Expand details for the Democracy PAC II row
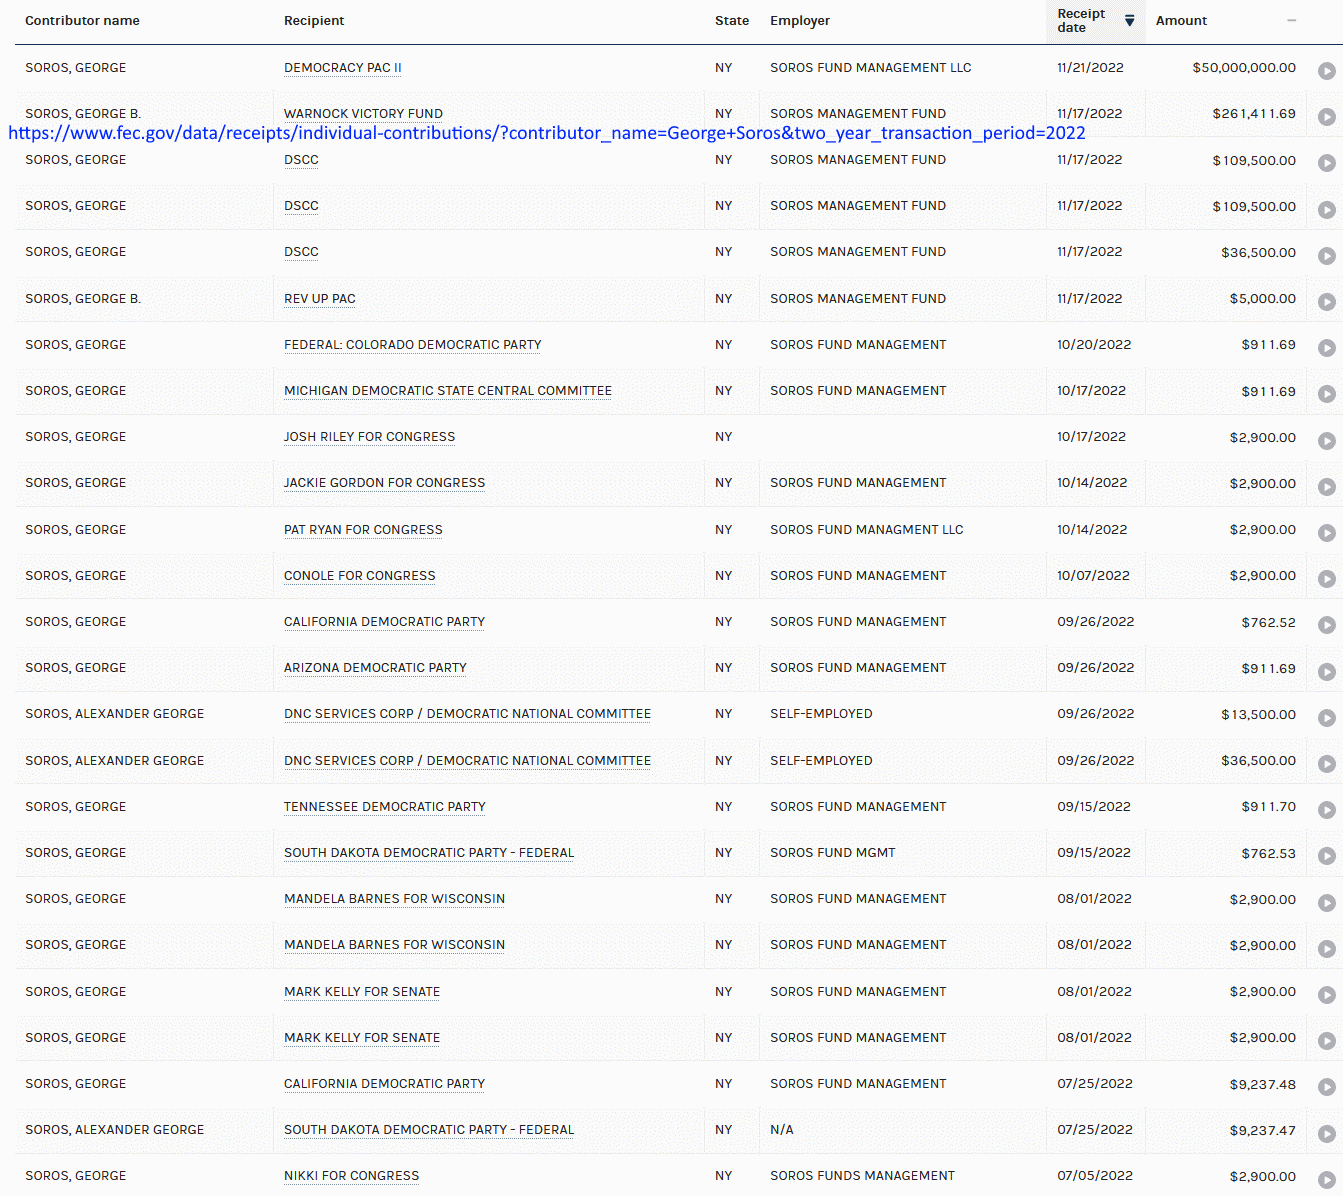The width and height of the screenshot is (1343, 1196). 1326,71
